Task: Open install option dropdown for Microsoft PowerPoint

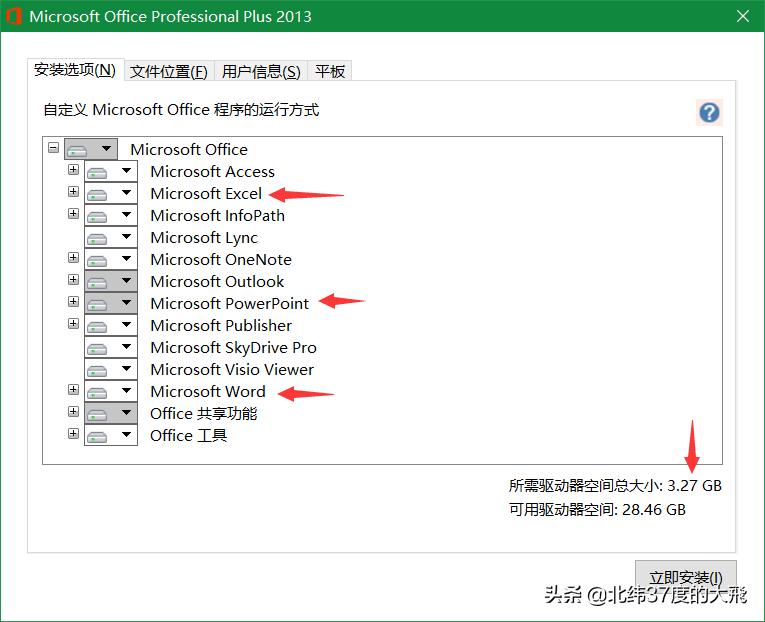Action: (x=111, y=303)
